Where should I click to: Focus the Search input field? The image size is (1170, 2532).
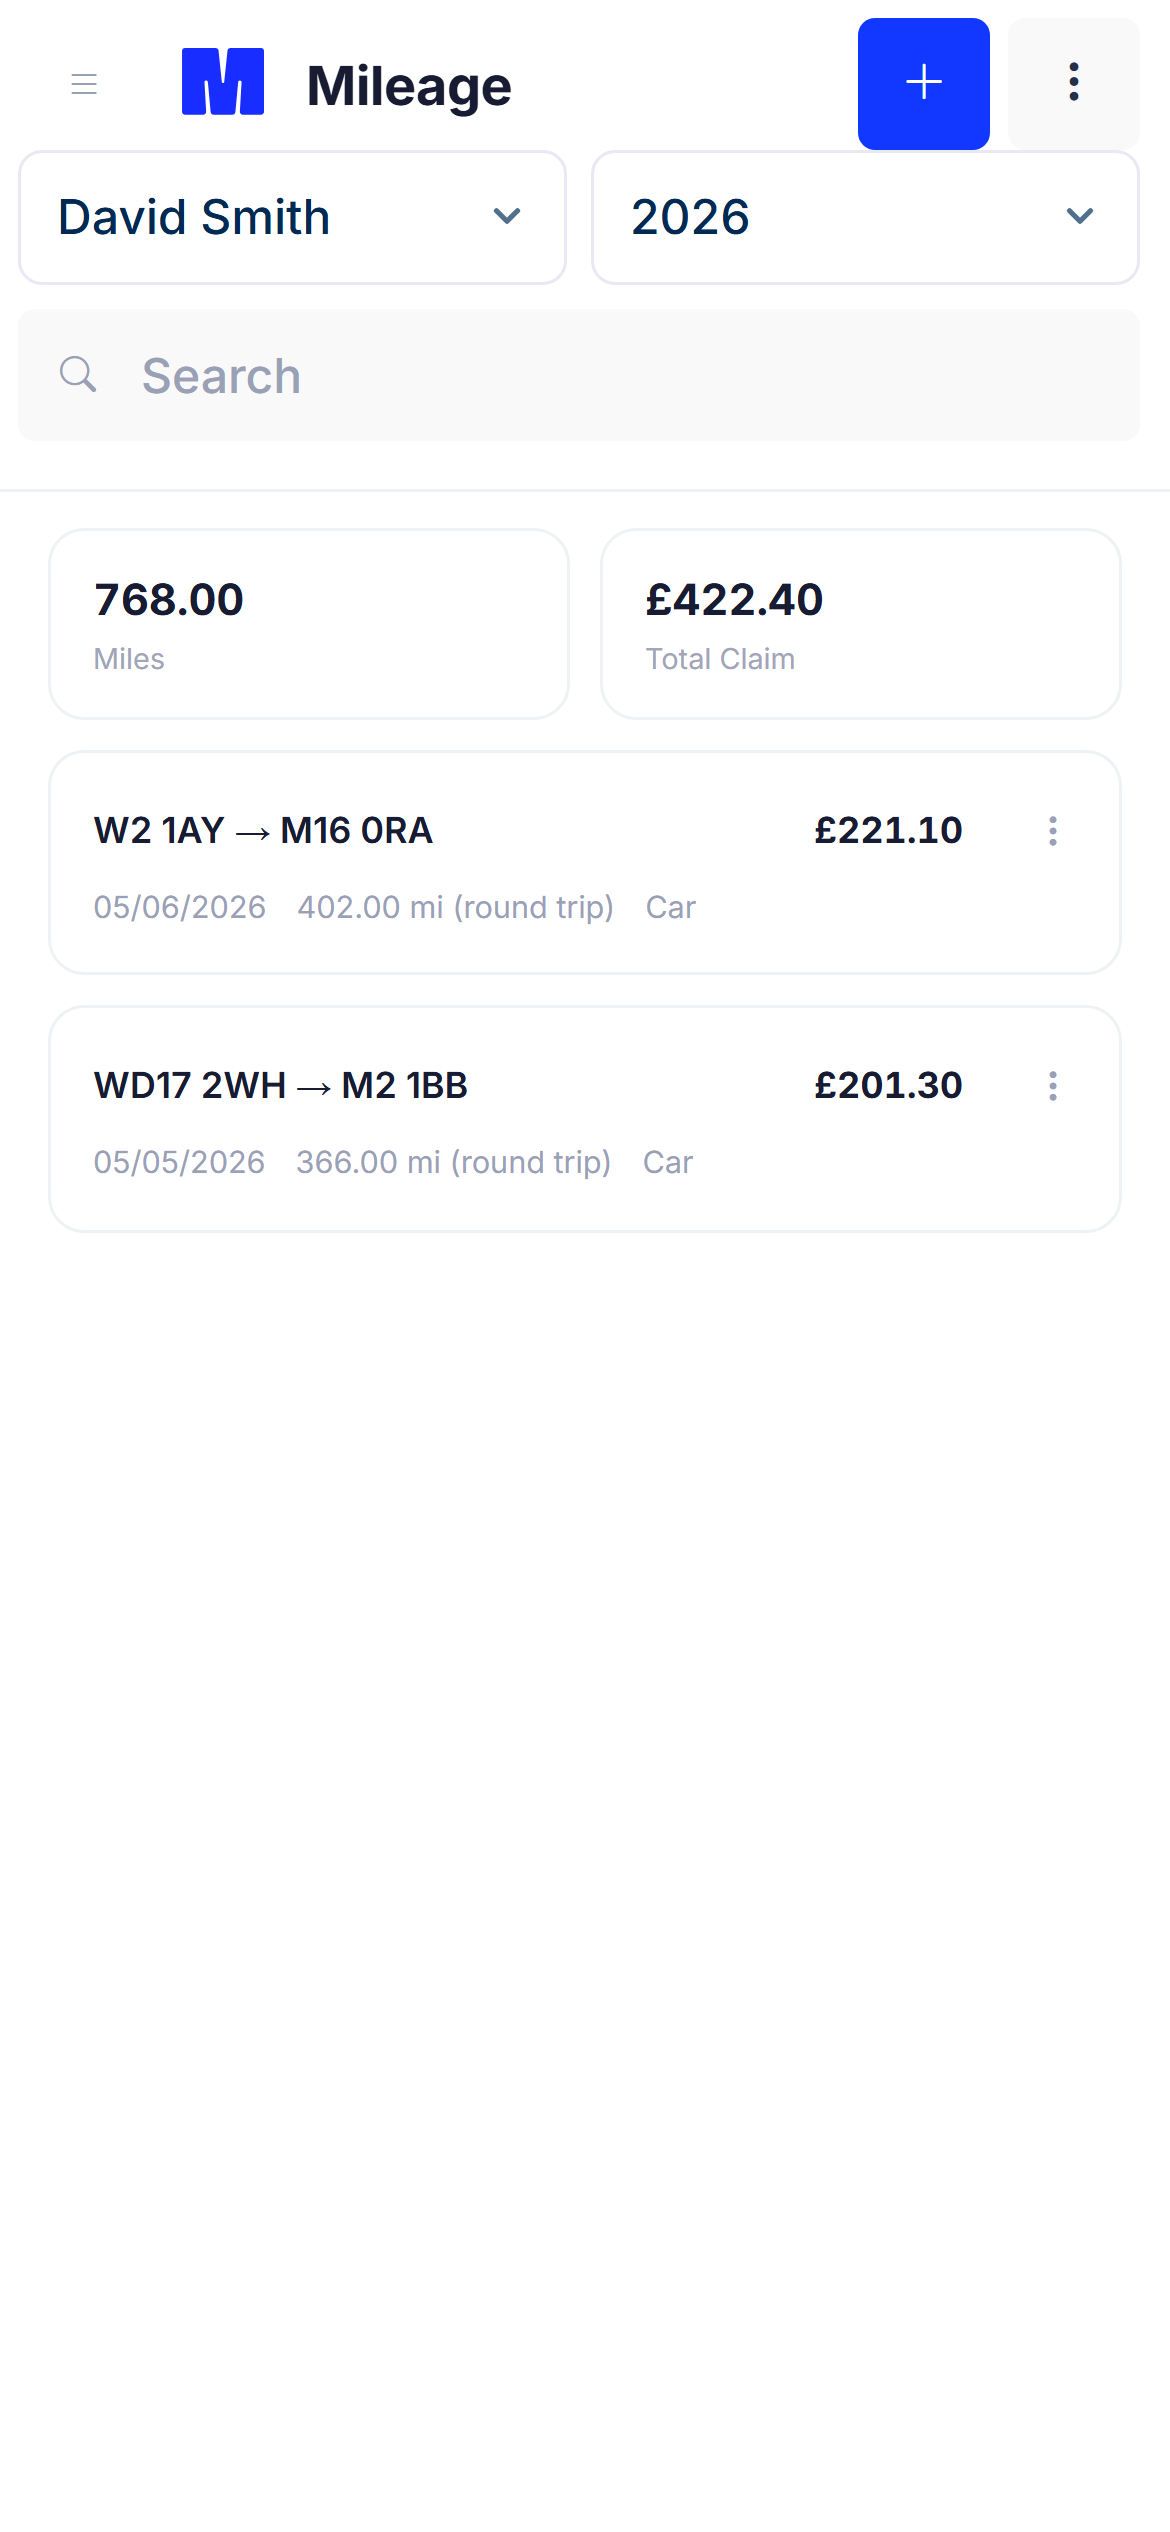[579, 375]
